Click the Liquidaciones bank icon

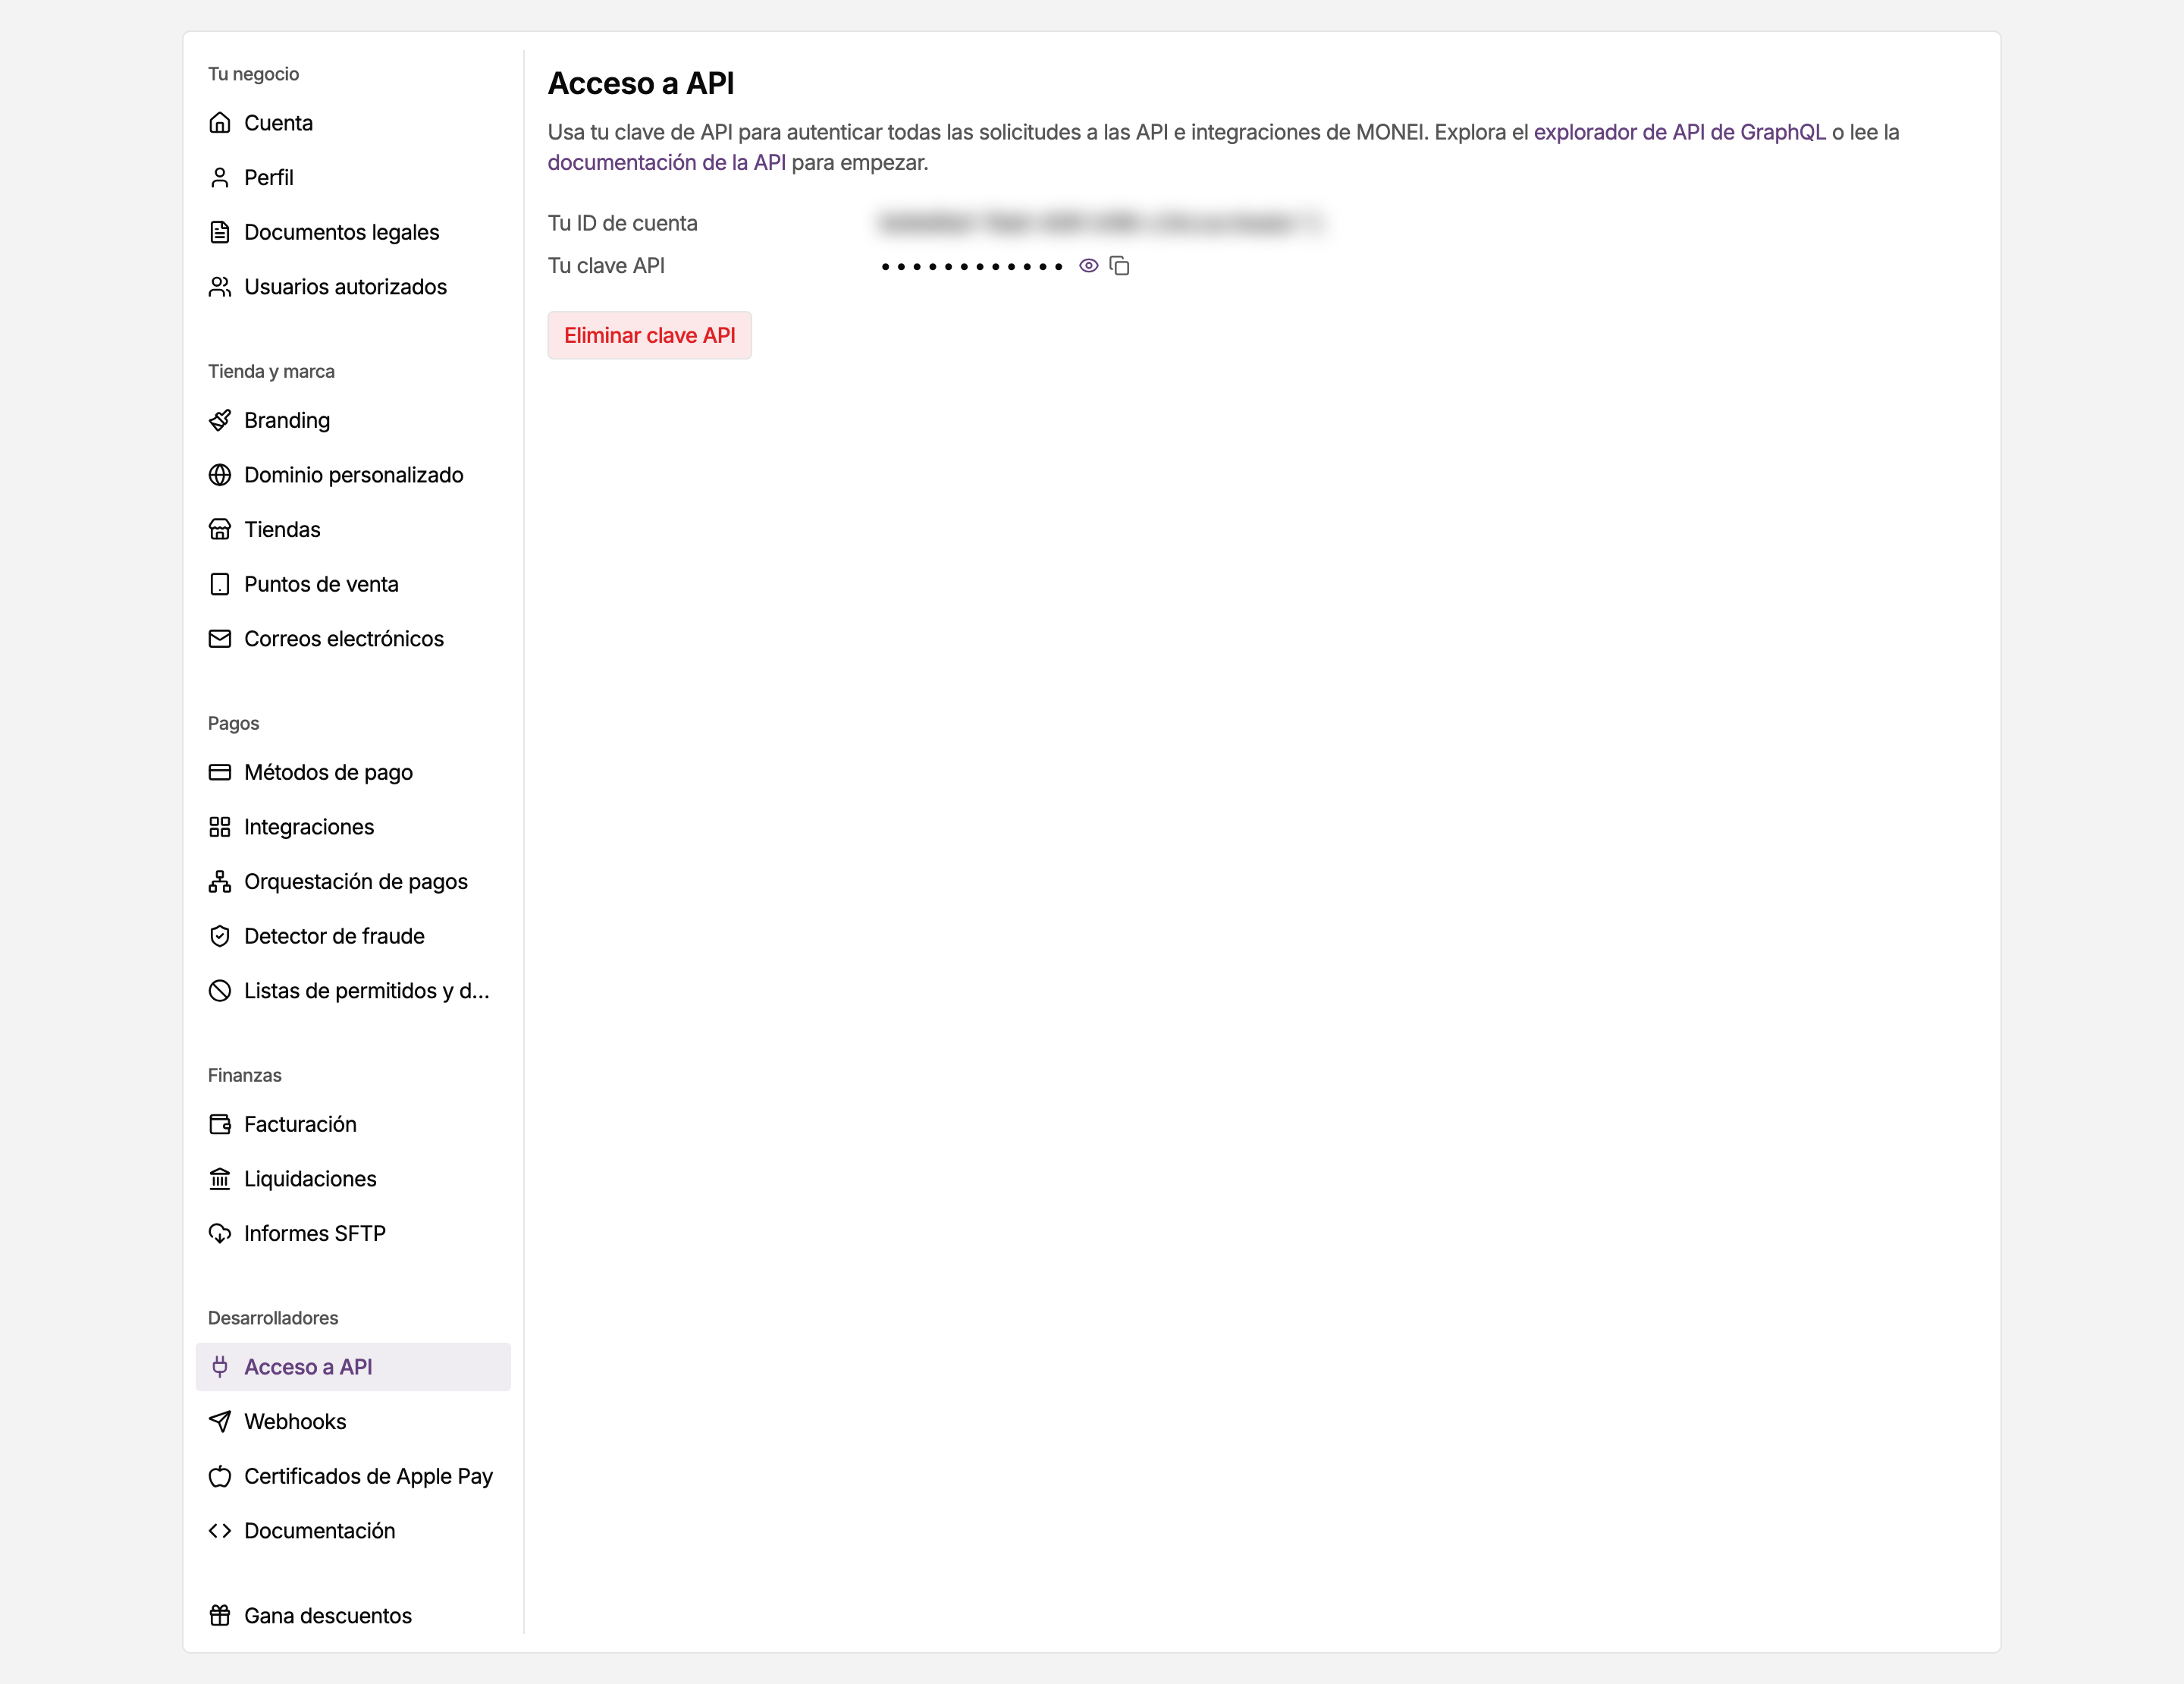click(x=220, y=1179)
